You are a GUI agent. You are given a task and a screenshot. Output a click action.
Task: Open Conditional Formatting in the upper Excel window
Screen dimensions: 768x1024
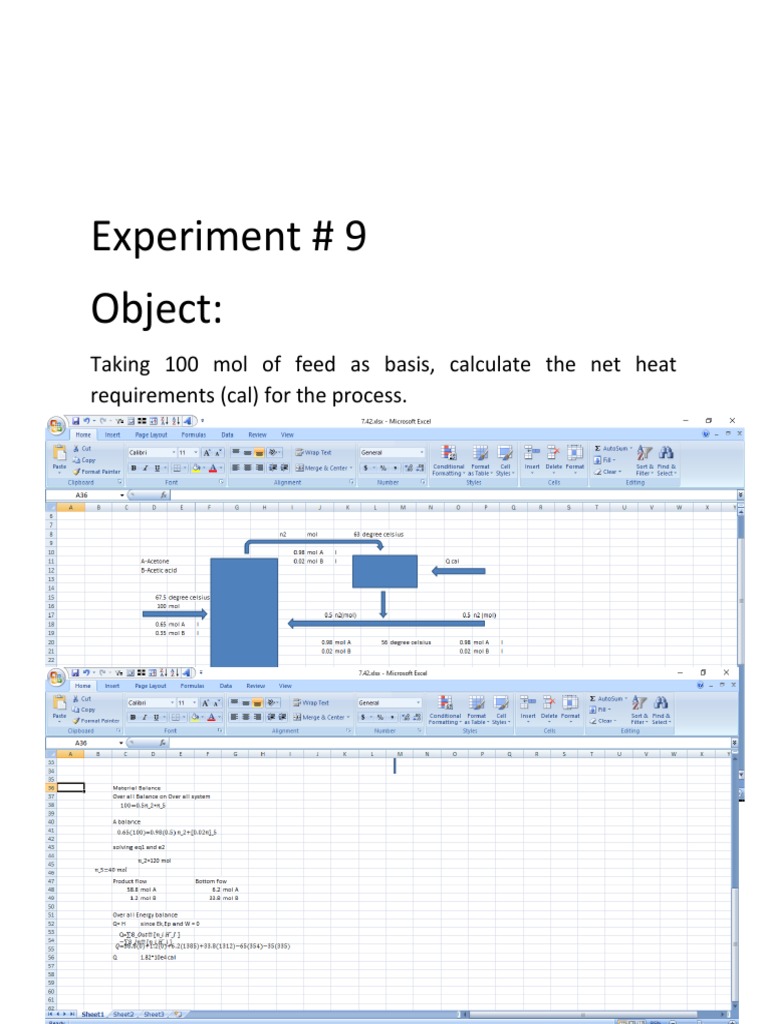448,460
